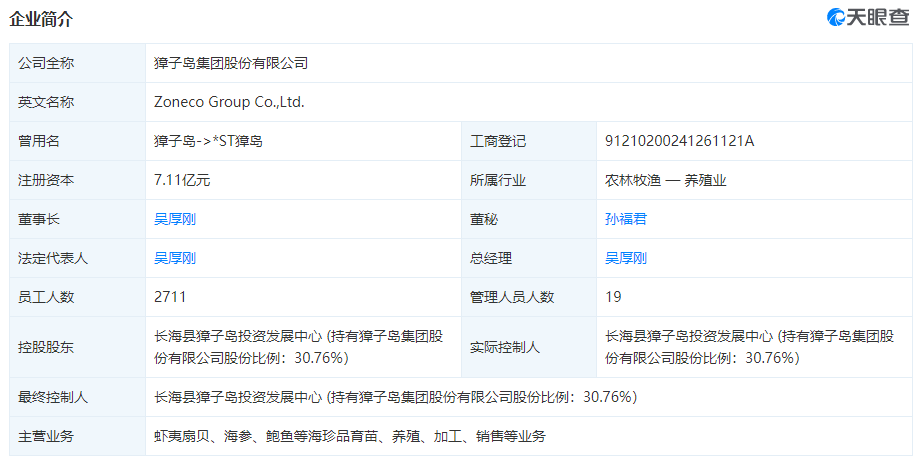Select industry value 农林牧渔 — 养殖业
Screen dimensions: 923x467
click(x=666, y=180)
